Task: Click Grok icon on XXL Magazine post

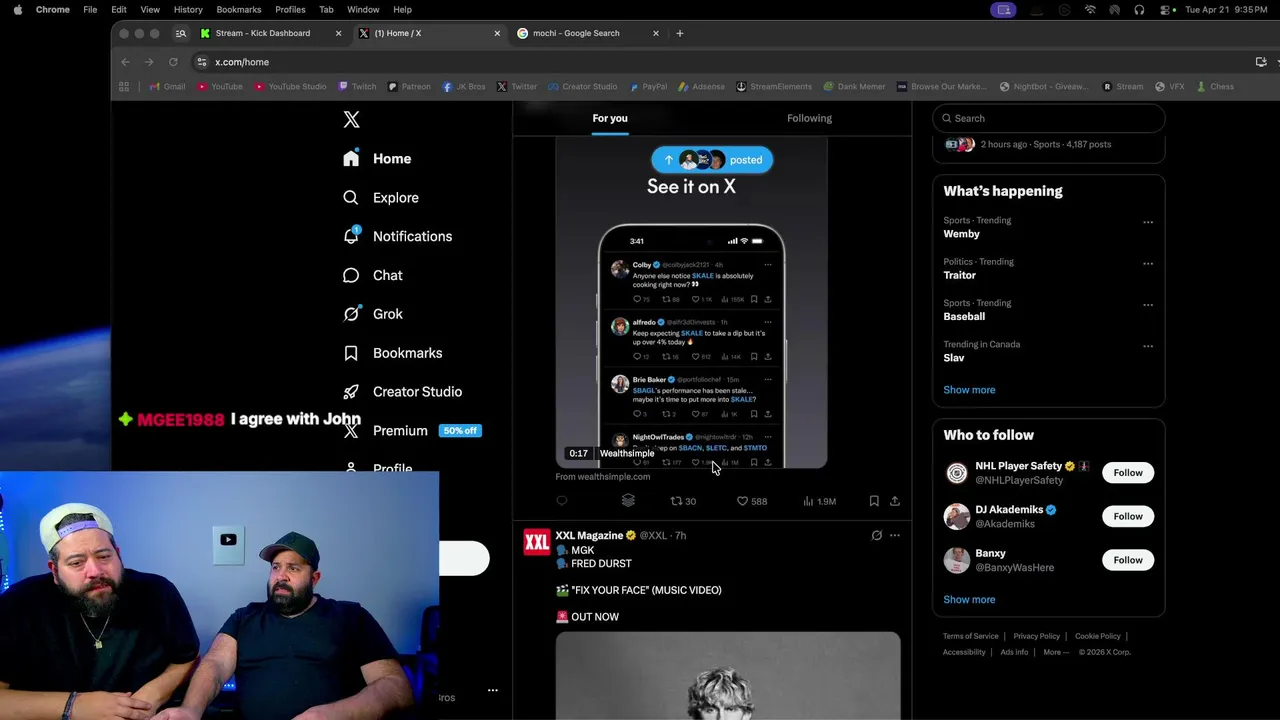Action: 877,536
